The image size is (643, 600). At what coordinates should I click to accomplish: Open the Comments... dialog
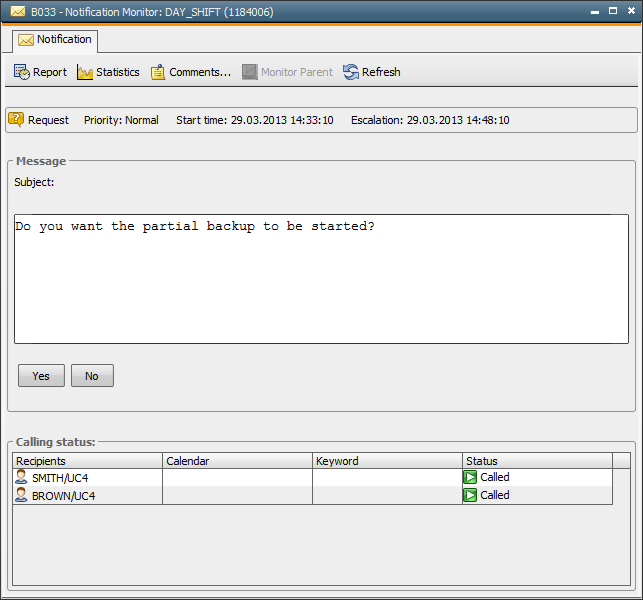[191, 72]
